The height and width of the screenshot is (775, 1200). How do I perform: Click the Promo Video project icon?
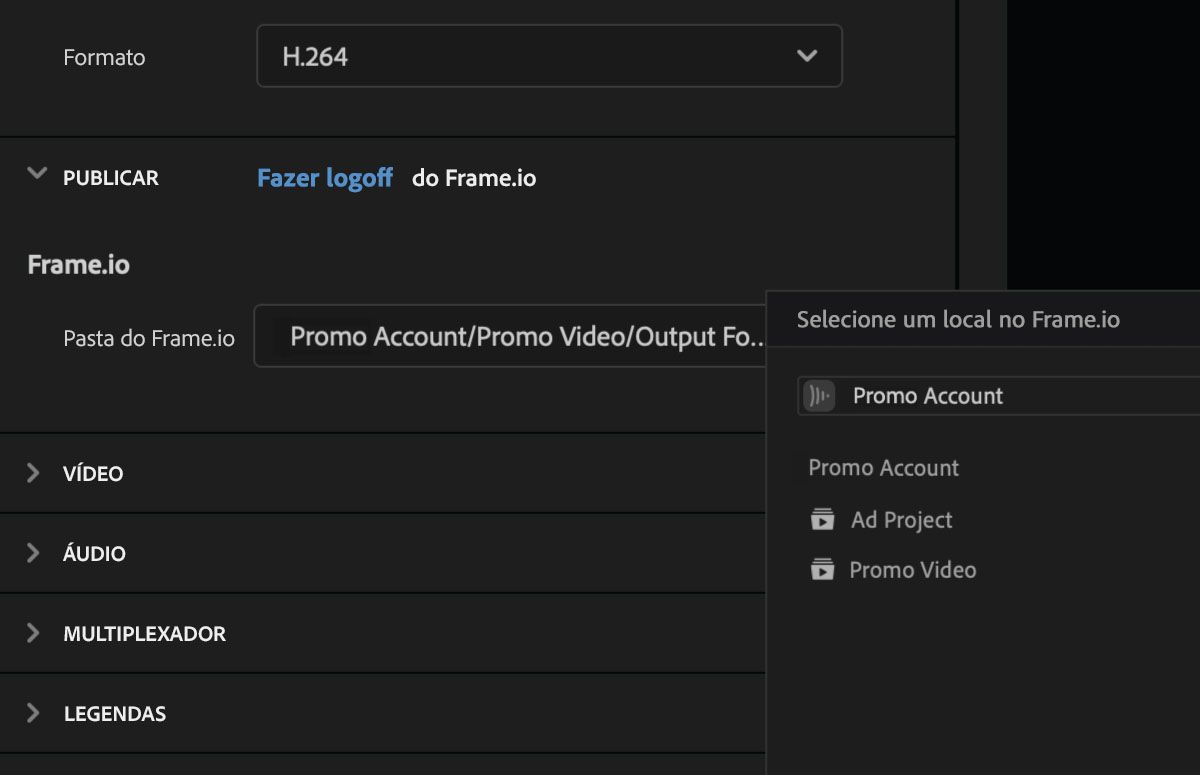(x=822, y=570)
